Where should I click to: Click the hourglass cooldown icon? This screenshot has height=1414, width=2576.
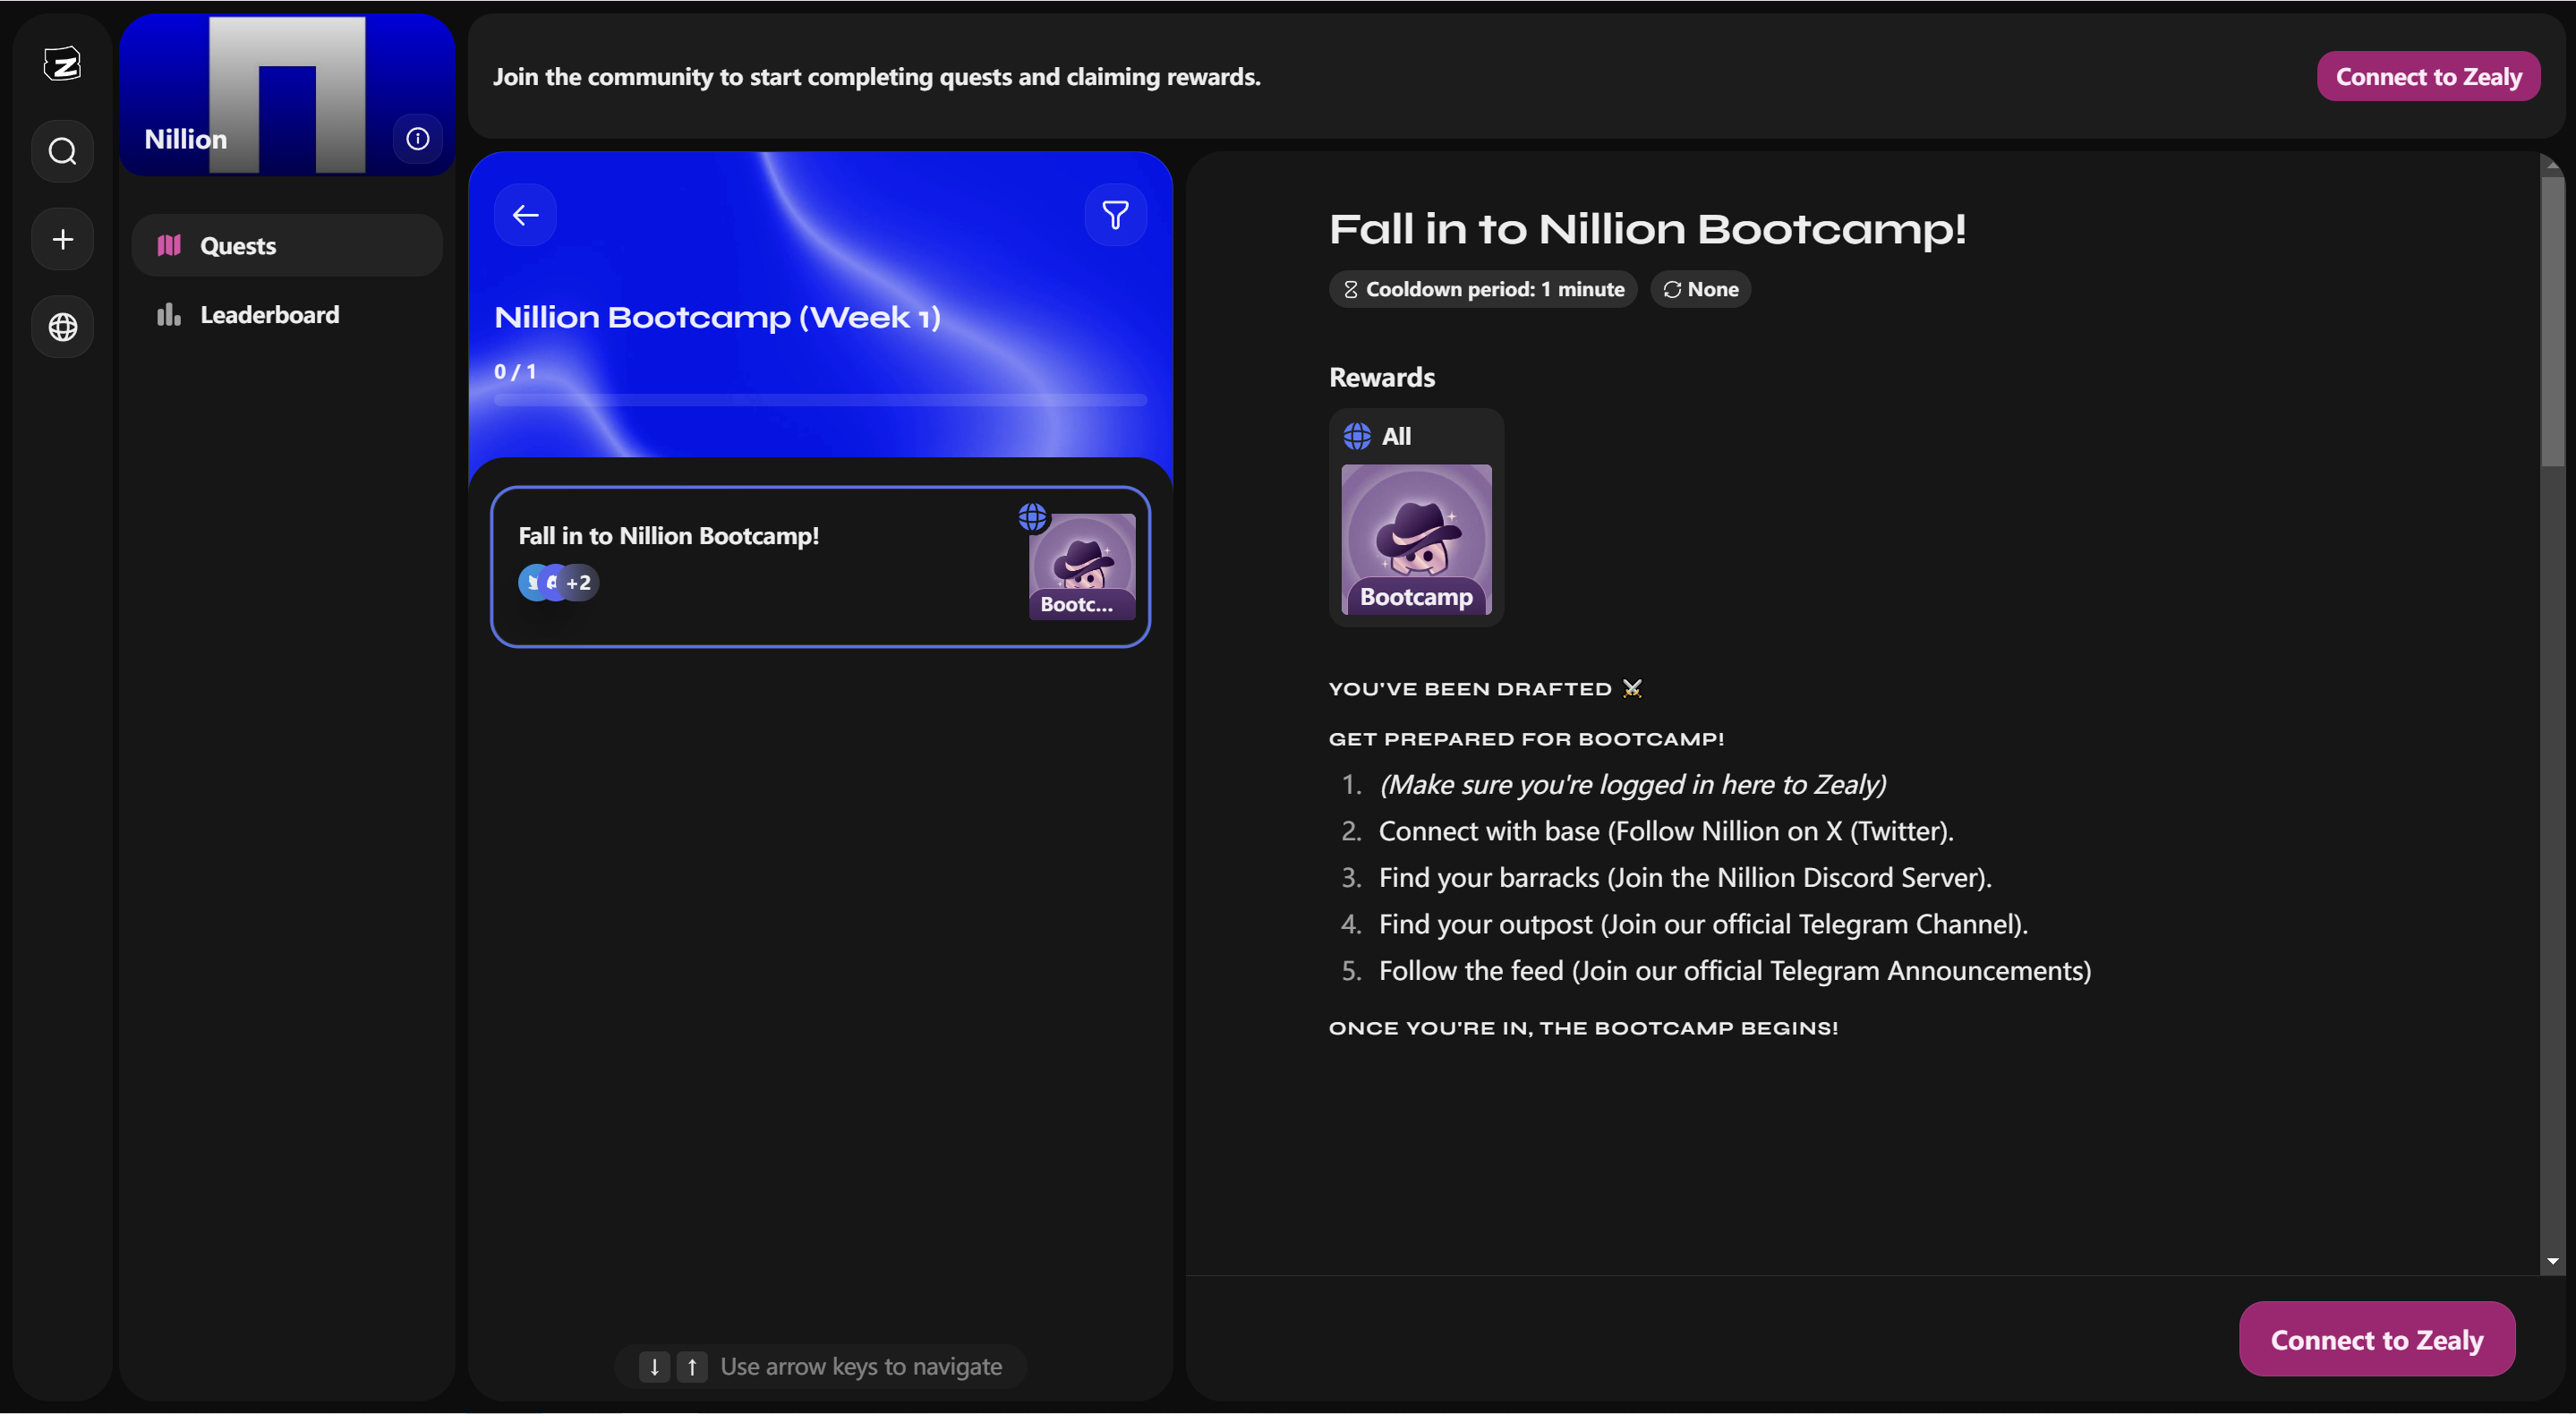tap(1350, 290)
